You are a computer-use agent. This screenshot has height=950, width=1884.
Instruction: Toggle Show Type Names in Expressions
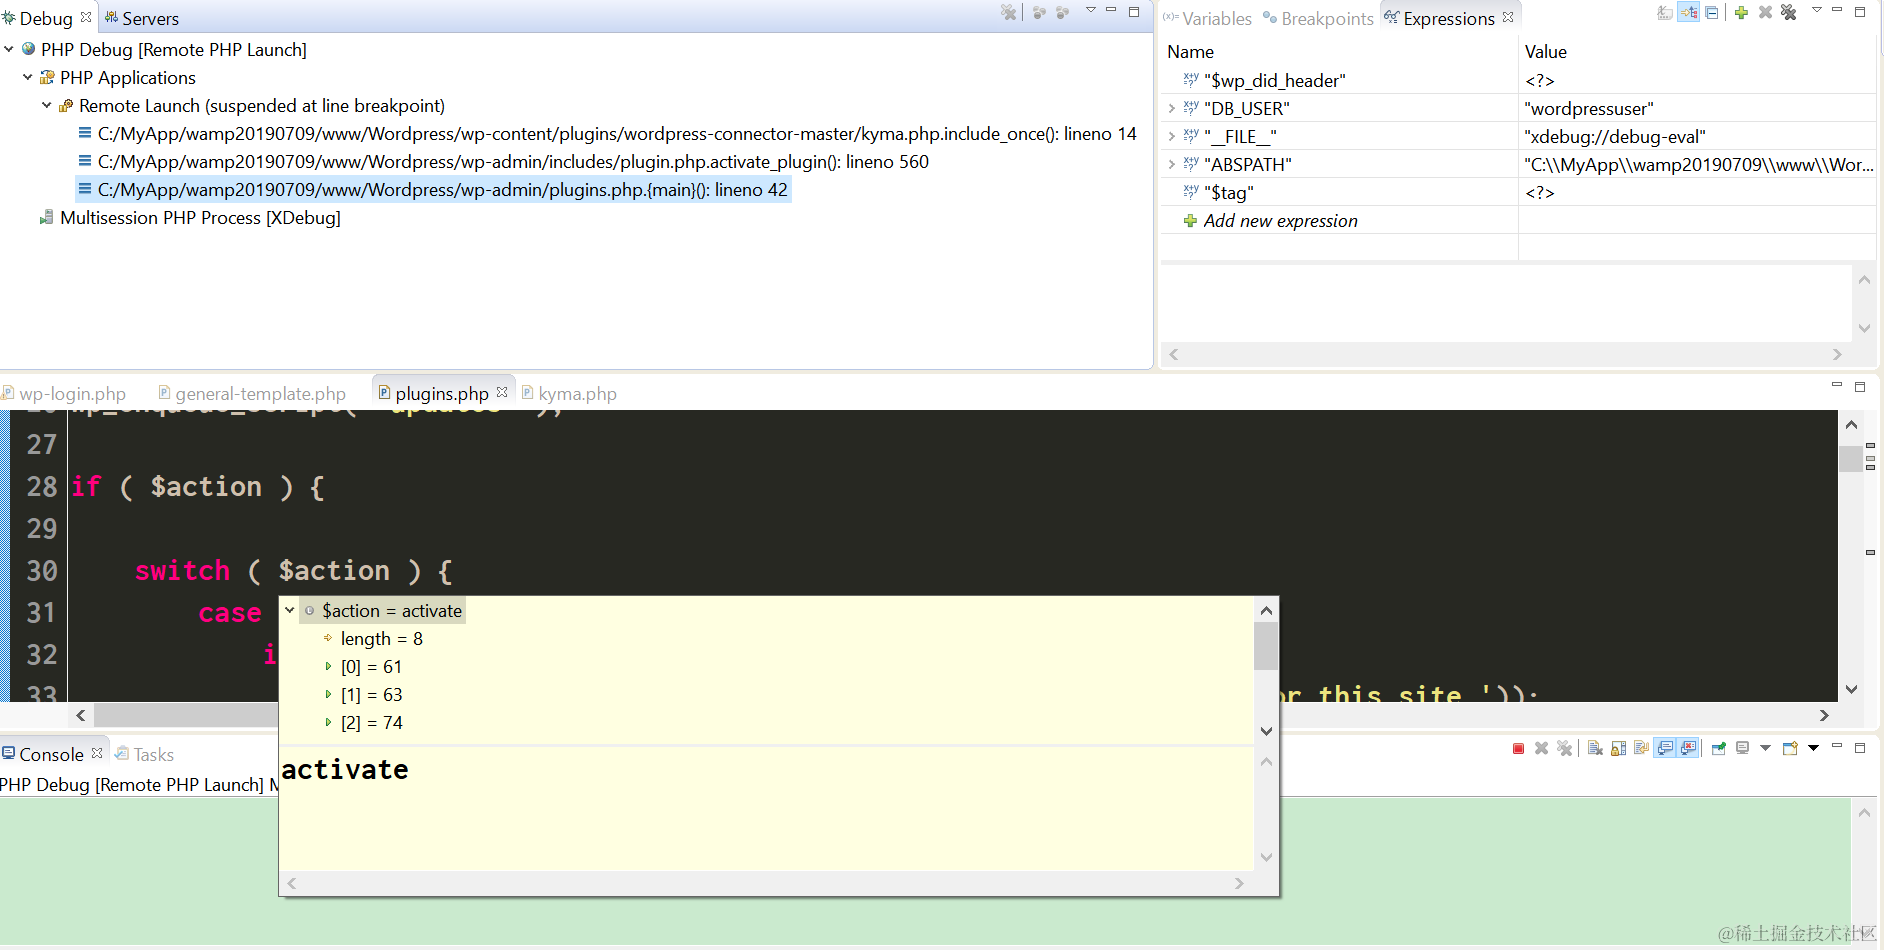click(x=1665, y=12)
